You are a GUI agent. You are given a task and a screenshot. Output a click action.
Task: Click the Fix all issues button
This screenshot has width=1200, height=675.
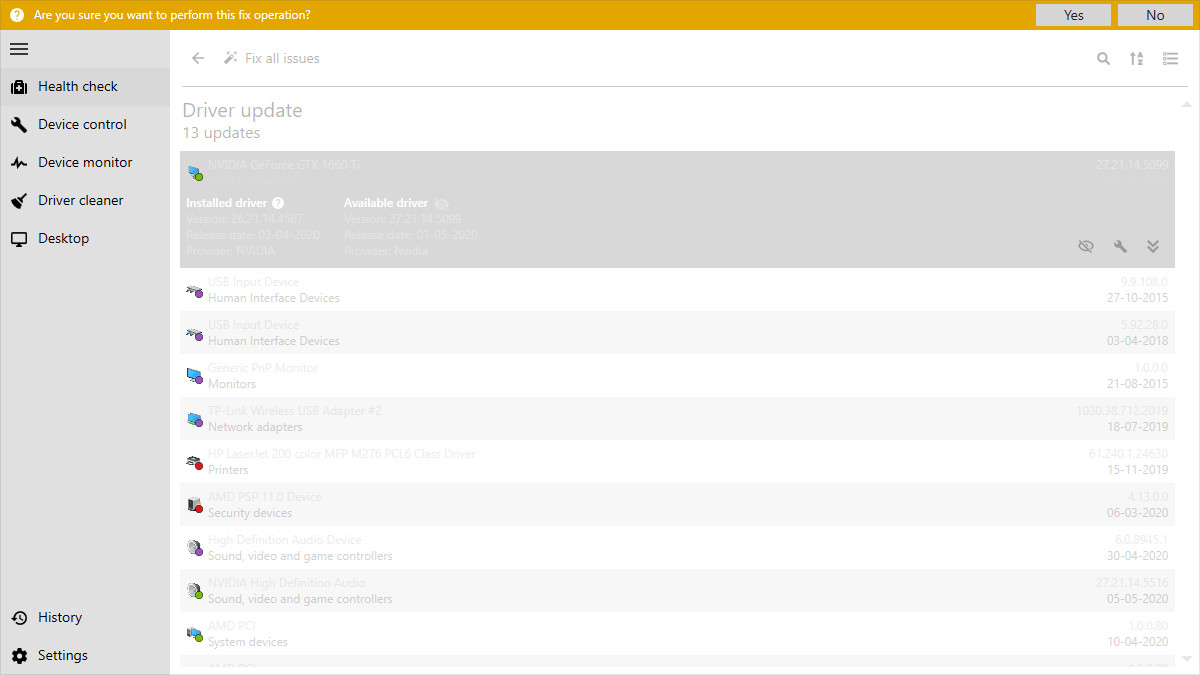271,57
